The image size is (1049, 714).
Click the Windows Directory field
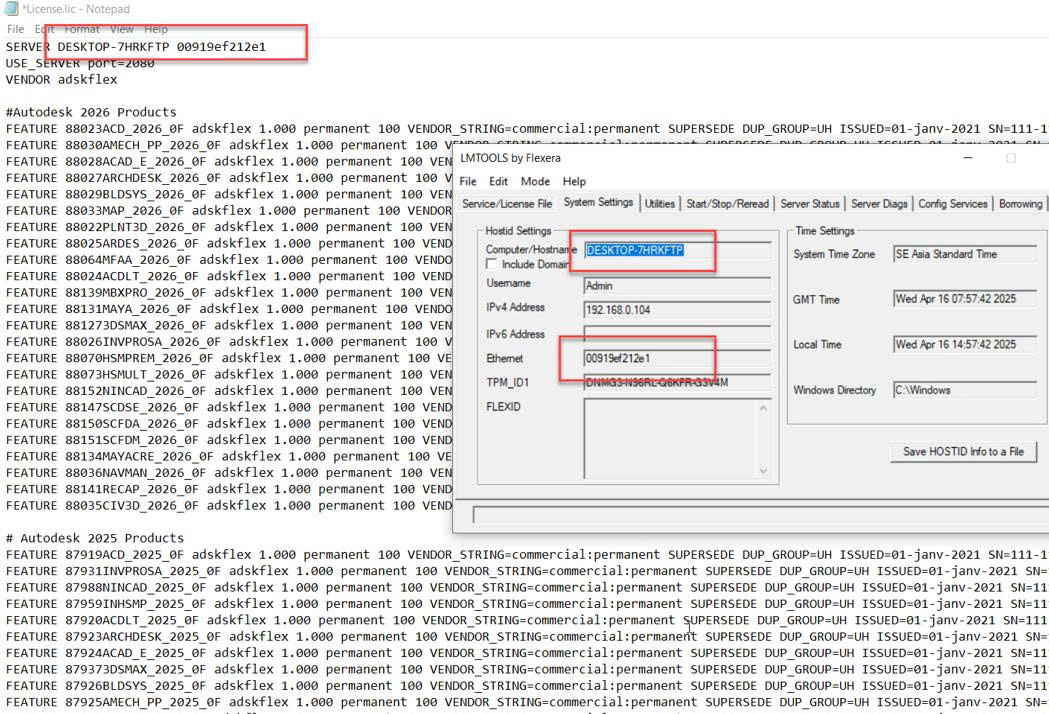[965, 390]
